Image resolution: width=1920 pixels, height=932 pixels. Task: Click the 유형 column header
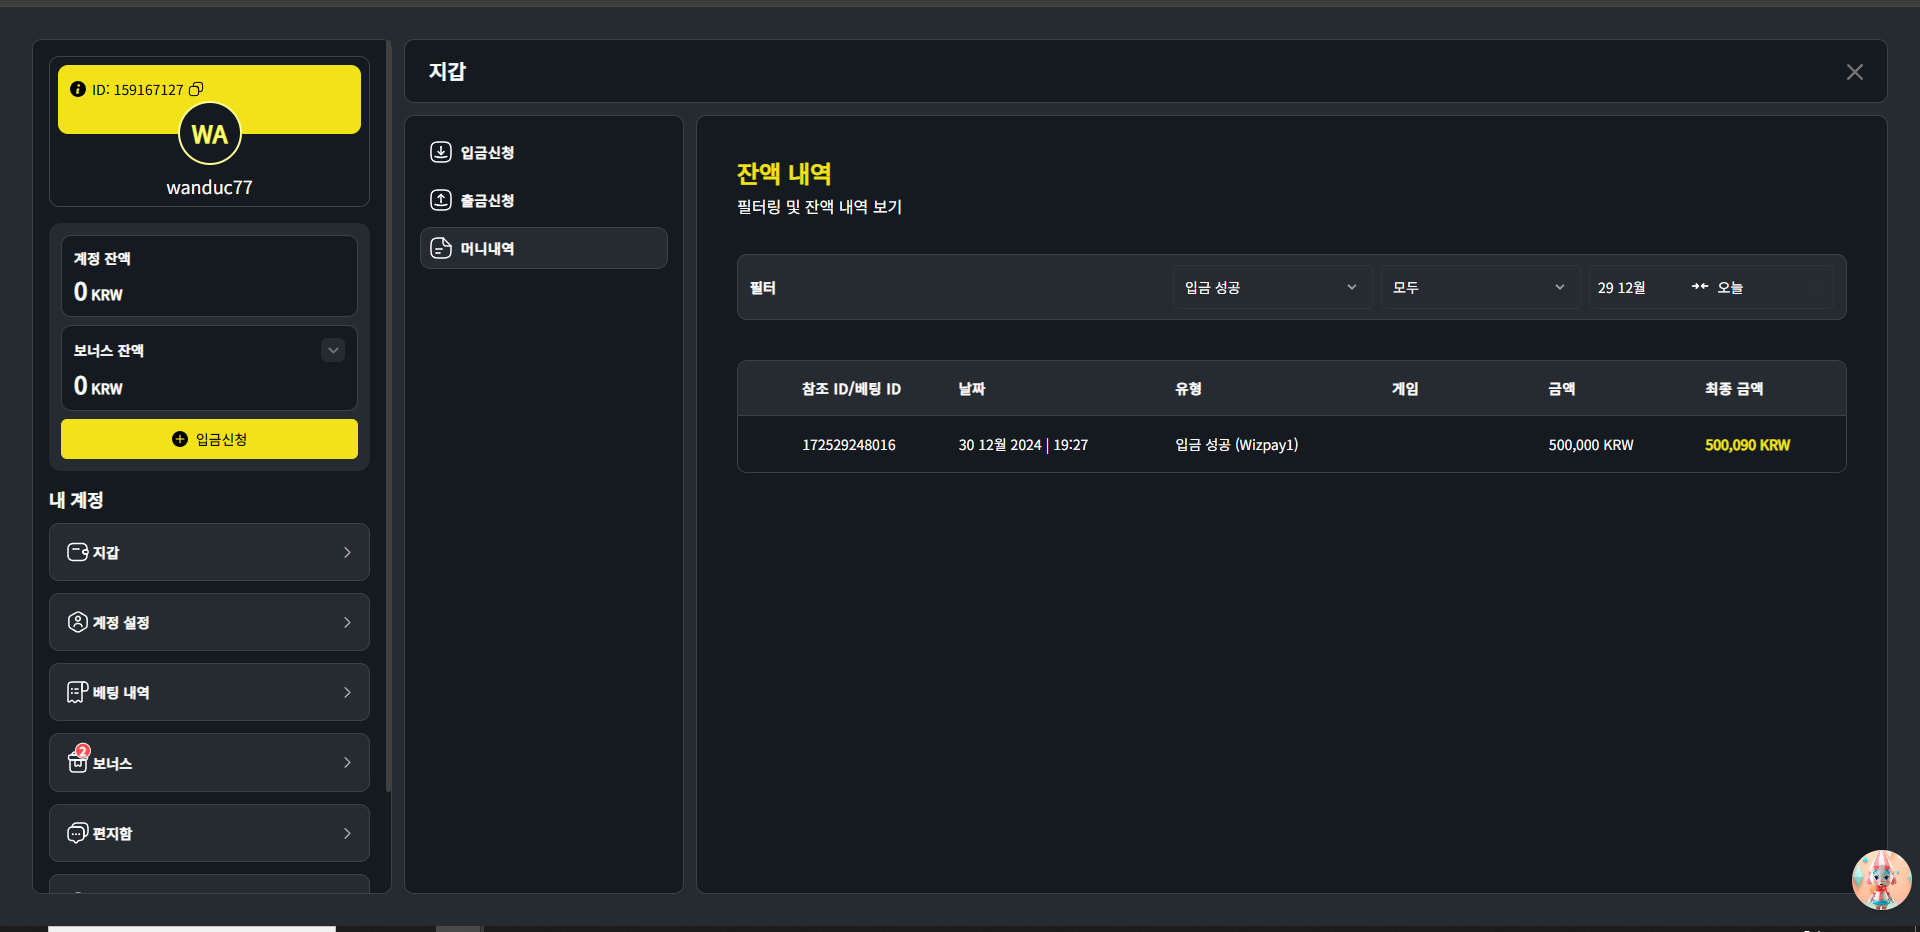[1188, 388]
